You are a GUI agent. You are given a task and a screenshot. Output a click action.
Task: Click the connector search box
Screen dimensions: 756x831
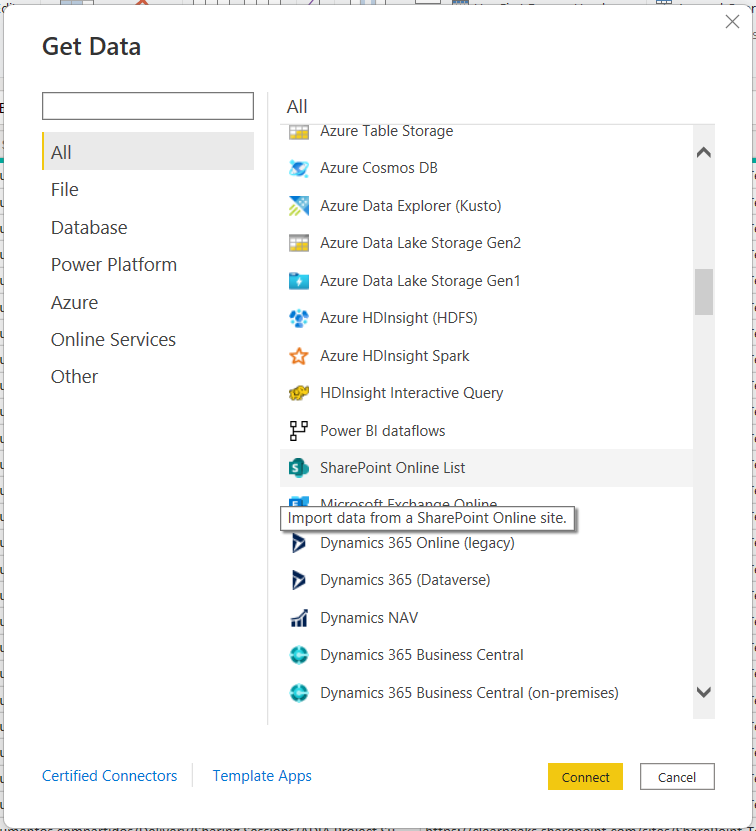coord(148,106)
